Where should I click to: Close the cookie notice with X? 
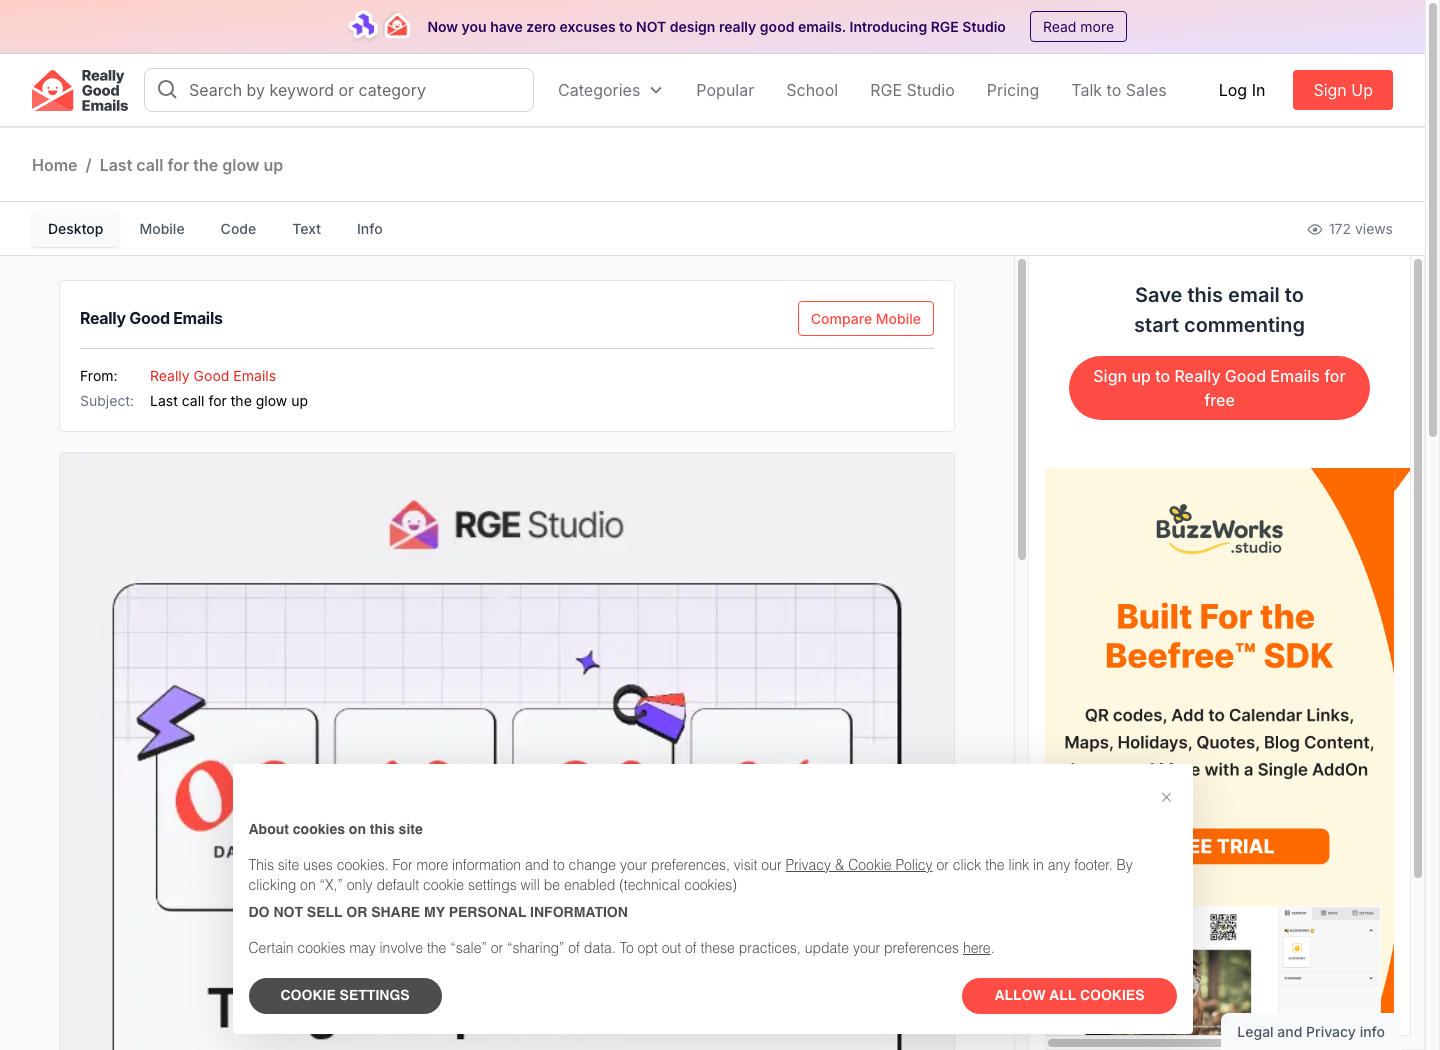tap(1166, 797)
